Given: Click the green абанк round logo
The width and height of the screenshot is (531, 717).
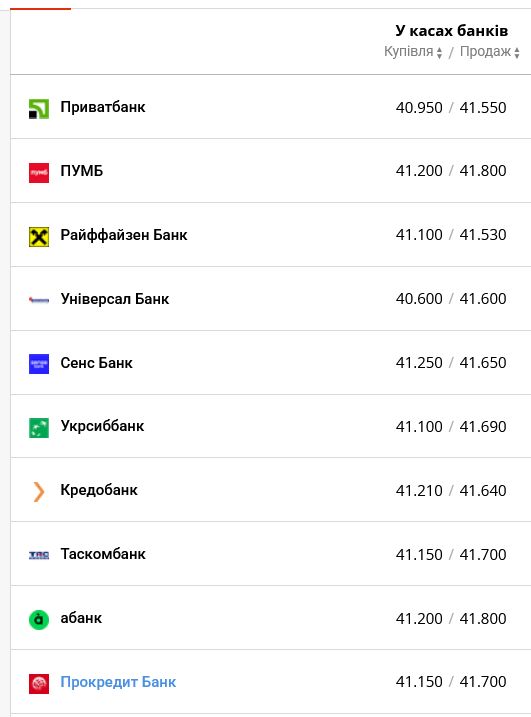Looking at the screenshot, I should point(39,620).
